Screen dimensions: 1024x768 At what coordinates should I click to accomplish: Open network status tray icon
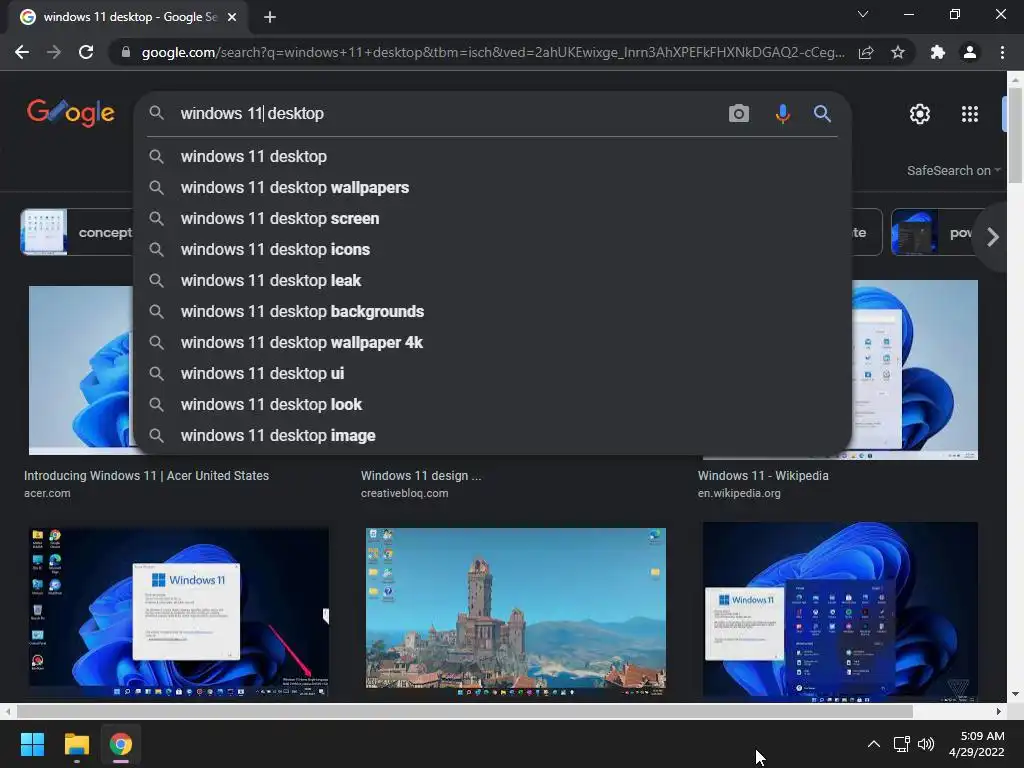point(901,744)
